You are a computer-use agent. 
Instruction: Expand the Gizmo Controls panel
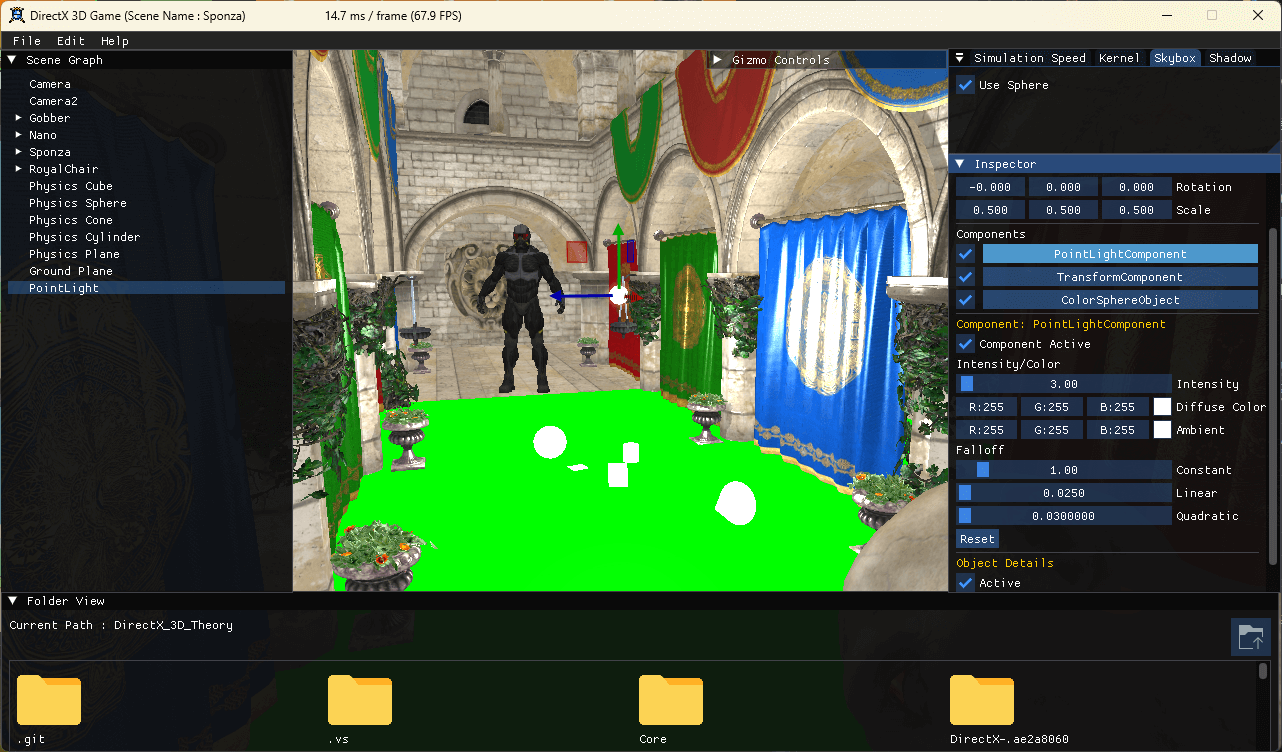(718, 58)
